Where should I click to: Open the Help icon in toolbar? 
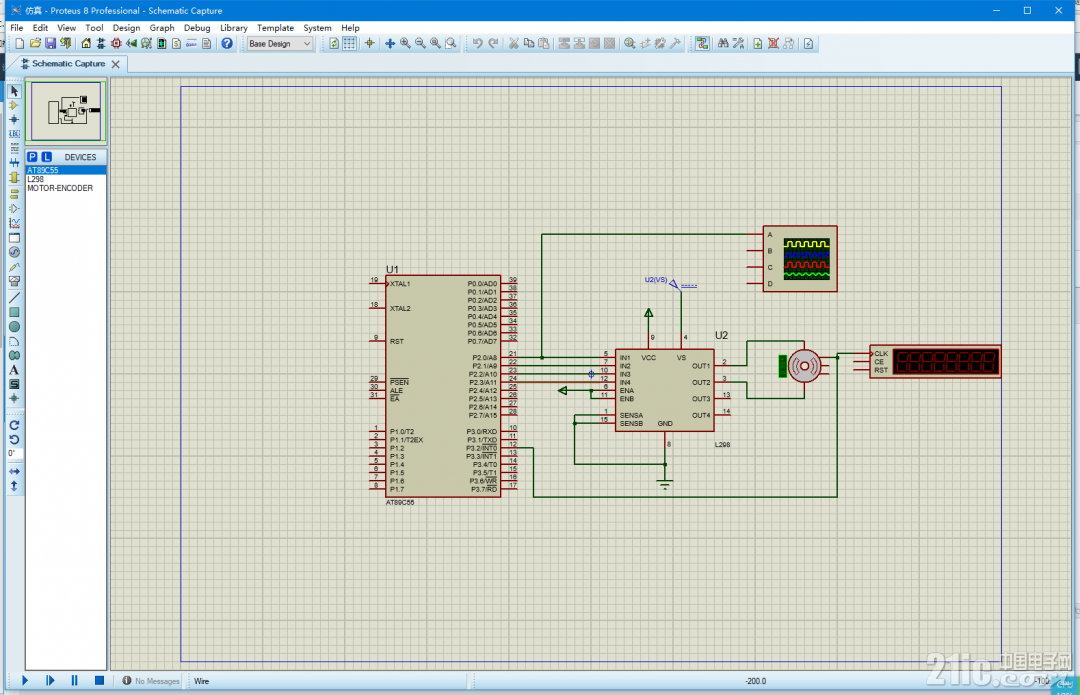tap(227, 43)
